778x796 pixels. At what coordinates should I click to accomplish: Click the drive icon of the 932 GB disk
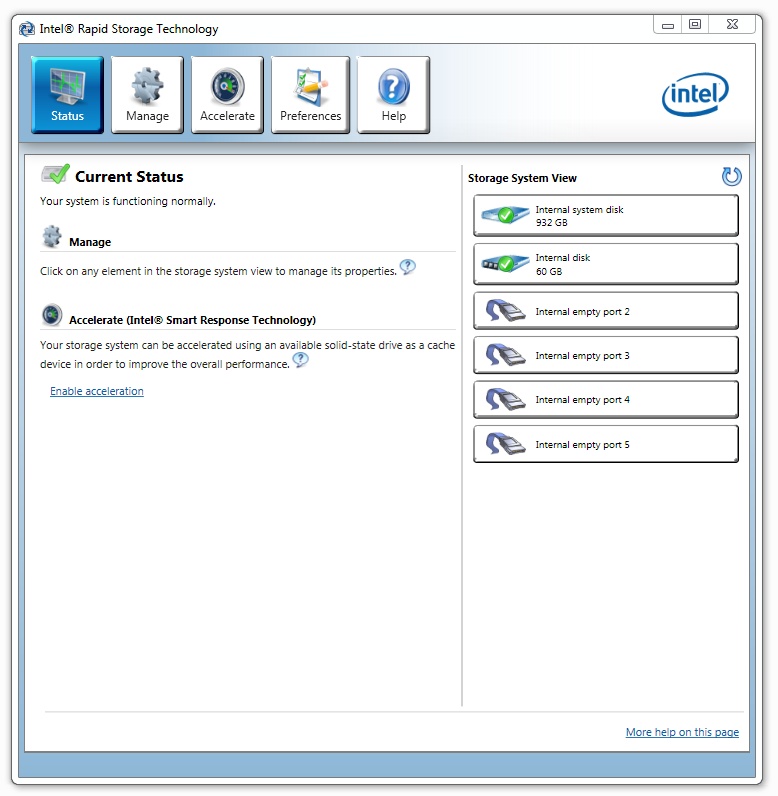(x=504, y=215)
